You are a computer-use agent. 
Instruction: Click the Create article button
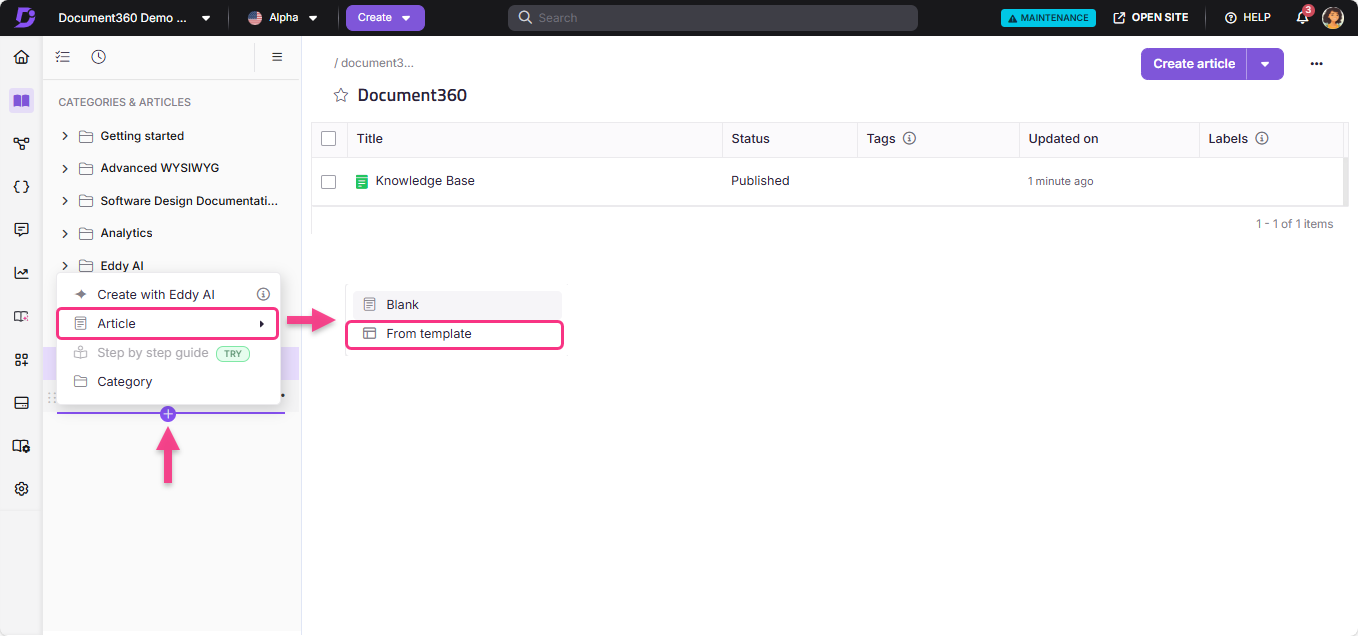[x=1193, y=63]
